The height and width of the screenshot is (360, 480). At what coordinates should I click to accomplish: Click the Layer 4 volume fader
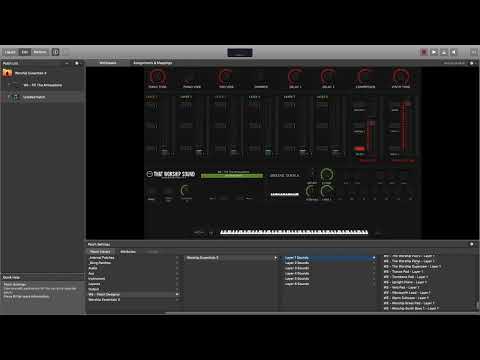(x=268, y=152)
